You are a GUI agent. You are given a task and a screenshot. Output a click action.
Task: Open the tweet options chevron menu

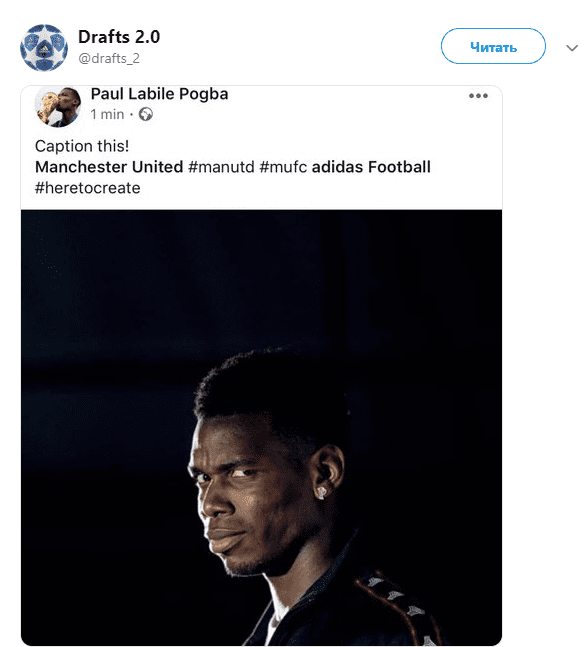[x=571, y=48]
